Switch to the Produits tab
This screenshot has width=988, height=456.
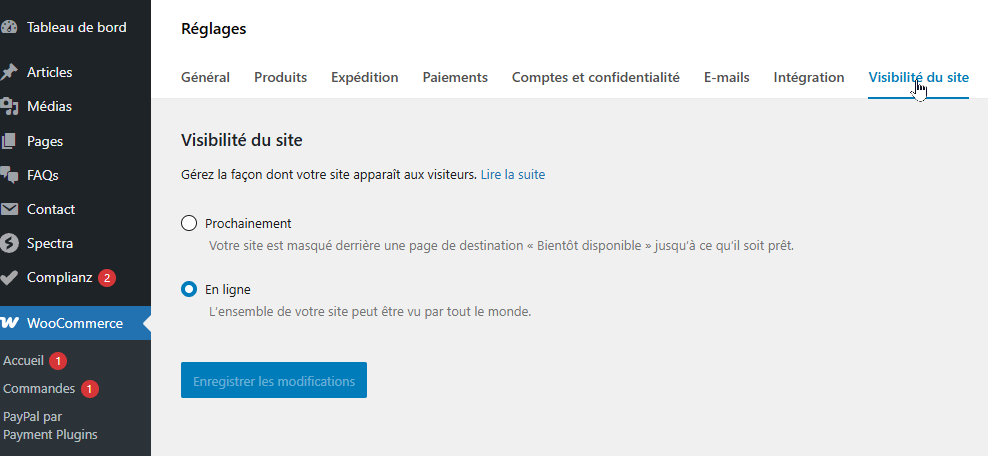click(x=280, y=78)
